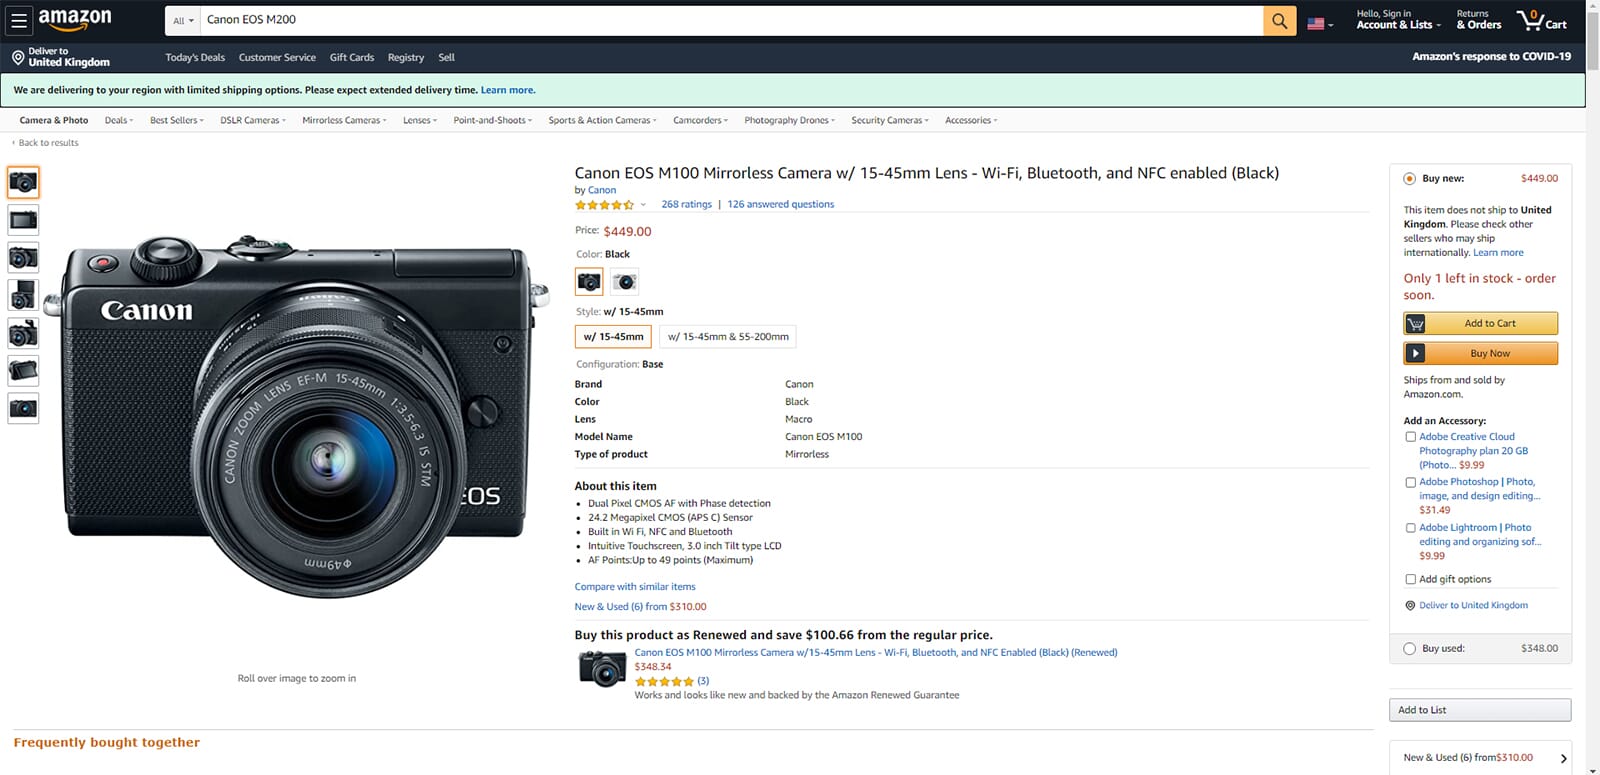Click the Add to Cart button
This screenshot has height=775, width=1600.
tap(1481, 324)
